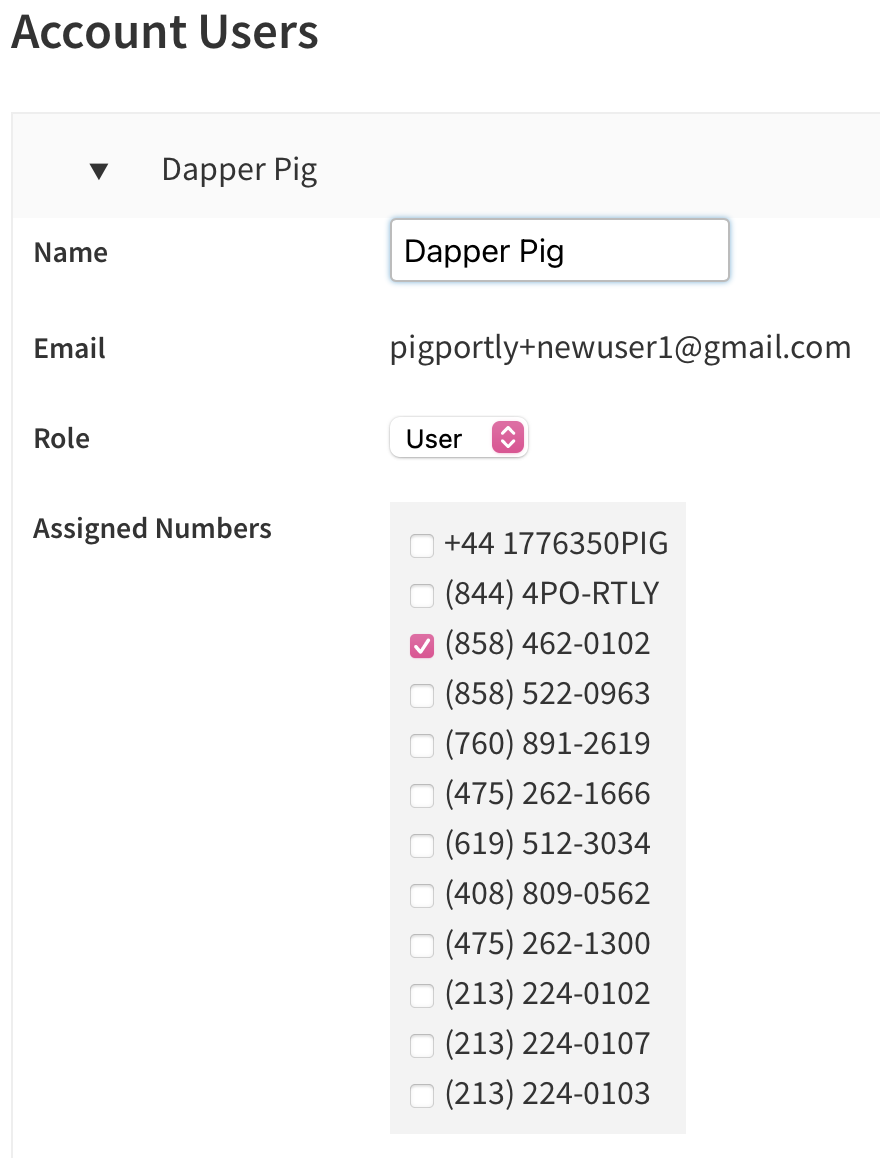The width and height of the screenshot is (880, 1158).
Task: Tick the (475) 262-1666 checkbox
Action: (x=422, y=796)
